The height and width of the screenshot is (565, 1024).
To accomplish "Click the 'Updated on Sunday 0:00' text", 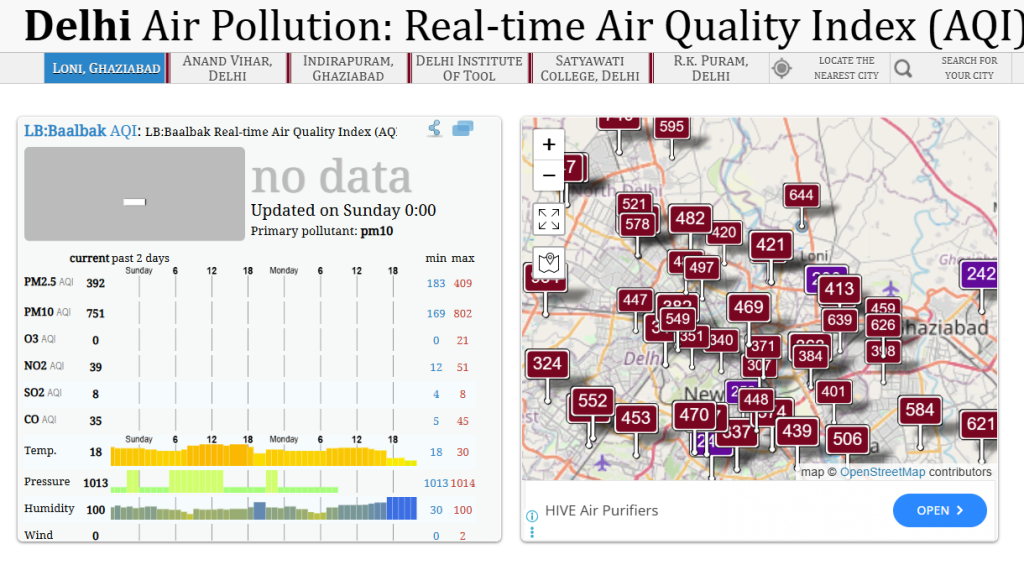I will point(344,210).
